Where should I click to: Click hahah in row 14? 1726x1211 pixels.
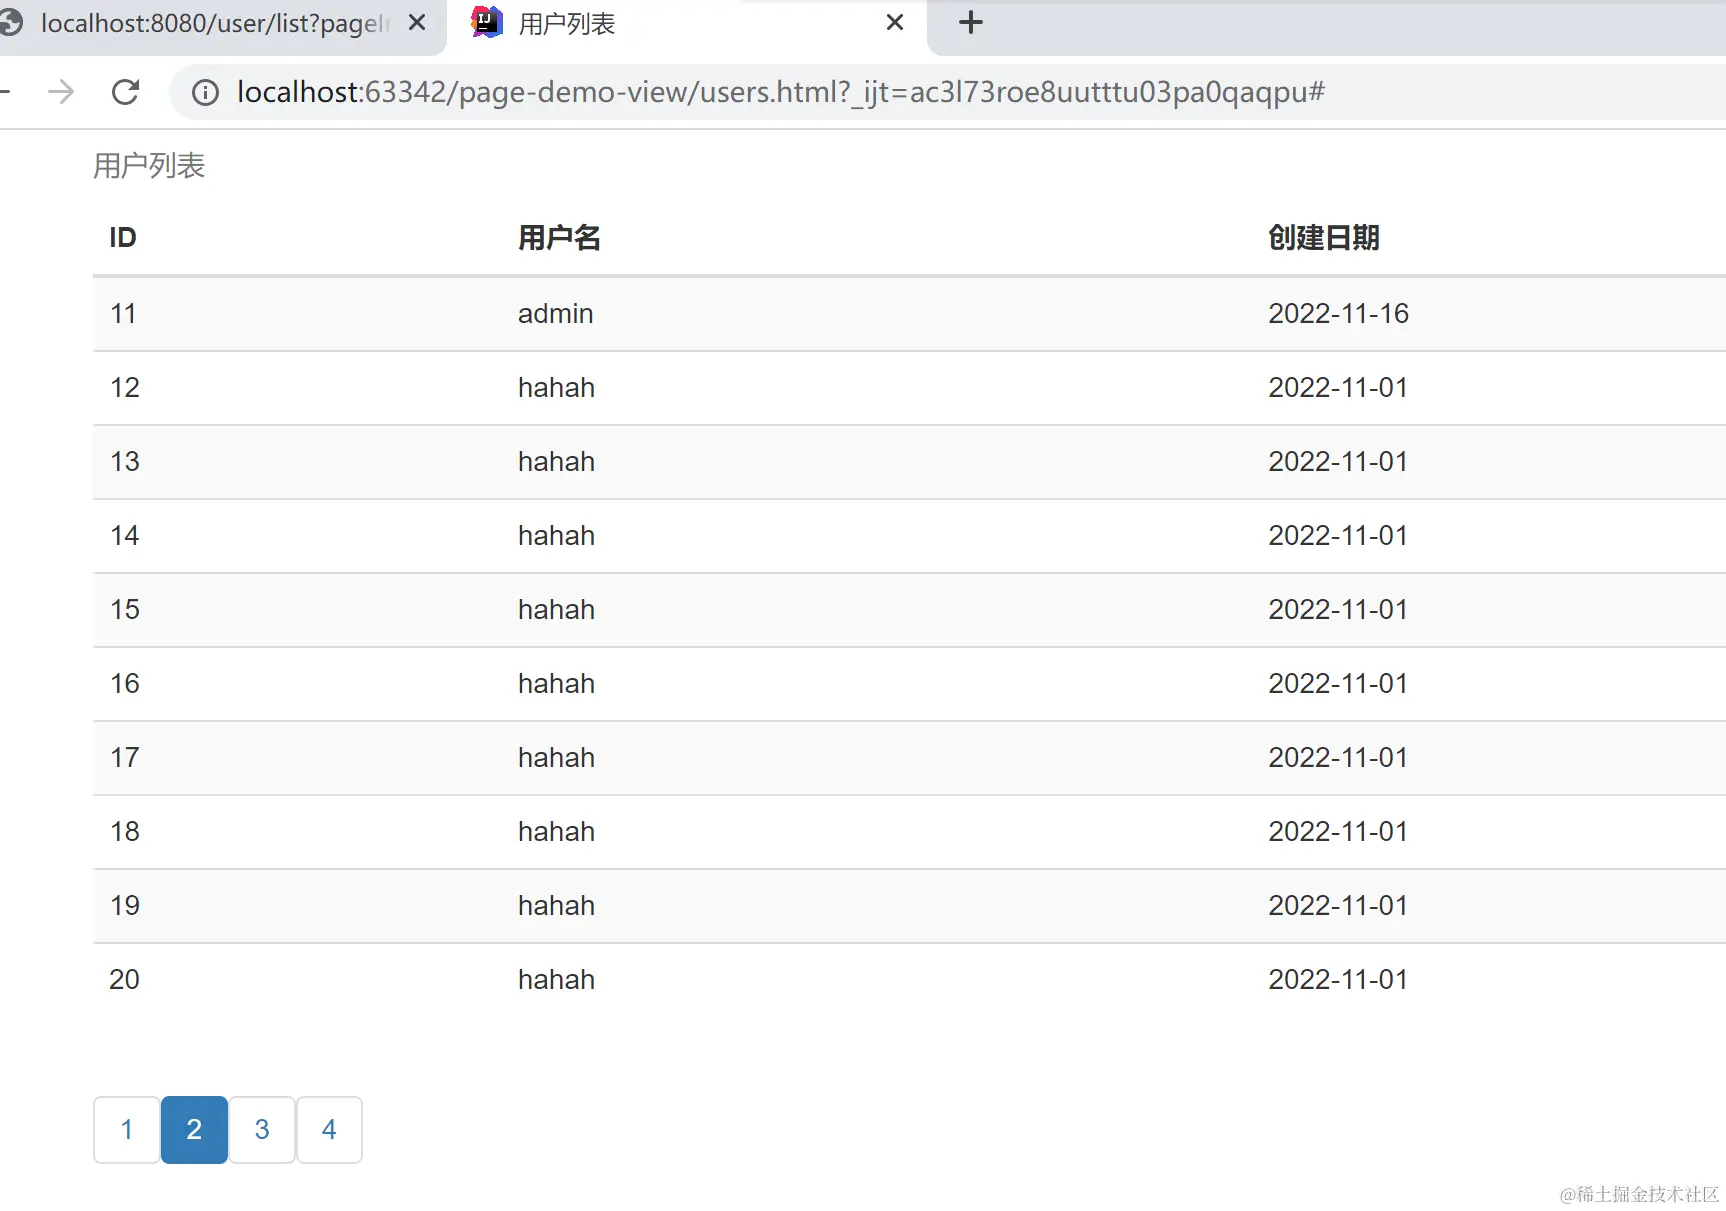[556, 536]
